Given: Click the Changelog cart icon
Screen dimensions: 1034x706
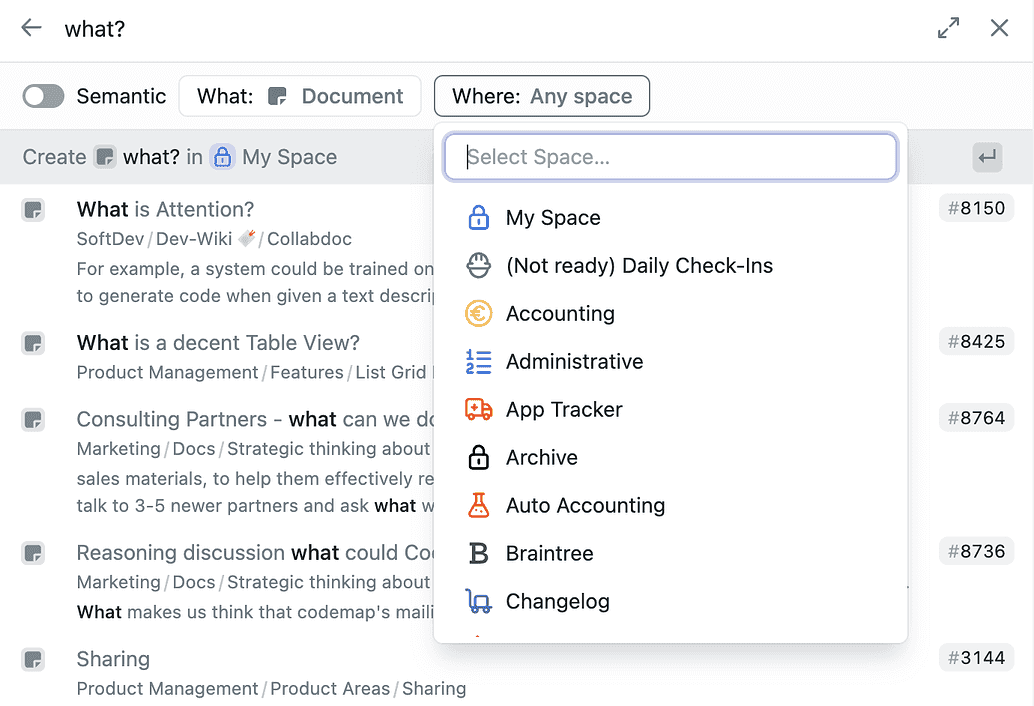Looking at the screenshot, I should click(479, 602).
